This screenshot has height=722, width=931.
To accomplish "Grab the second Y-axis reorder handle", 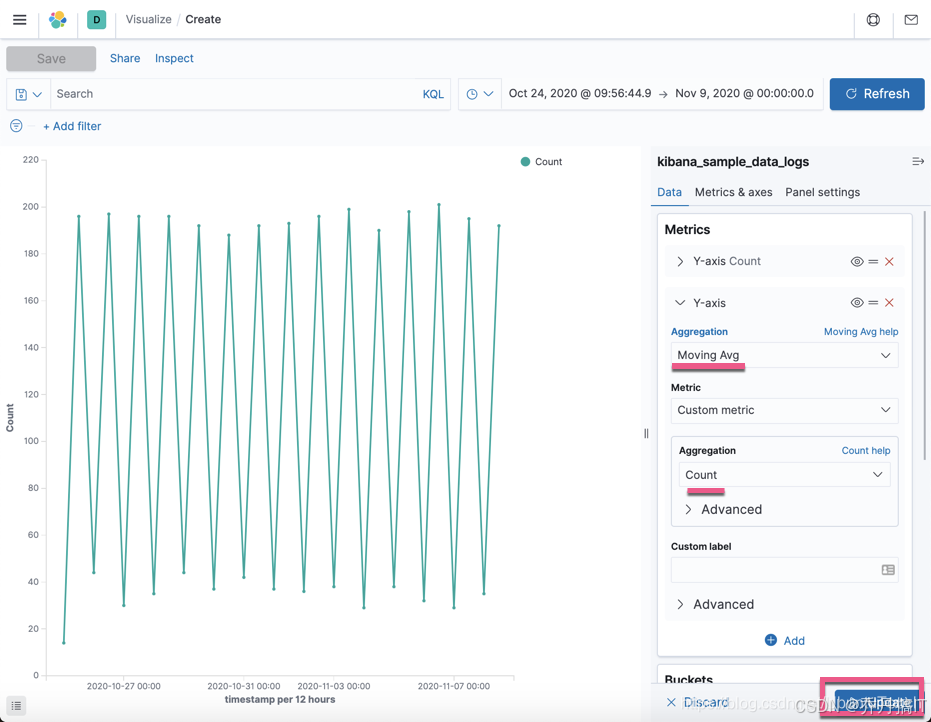I will (873, 303).
